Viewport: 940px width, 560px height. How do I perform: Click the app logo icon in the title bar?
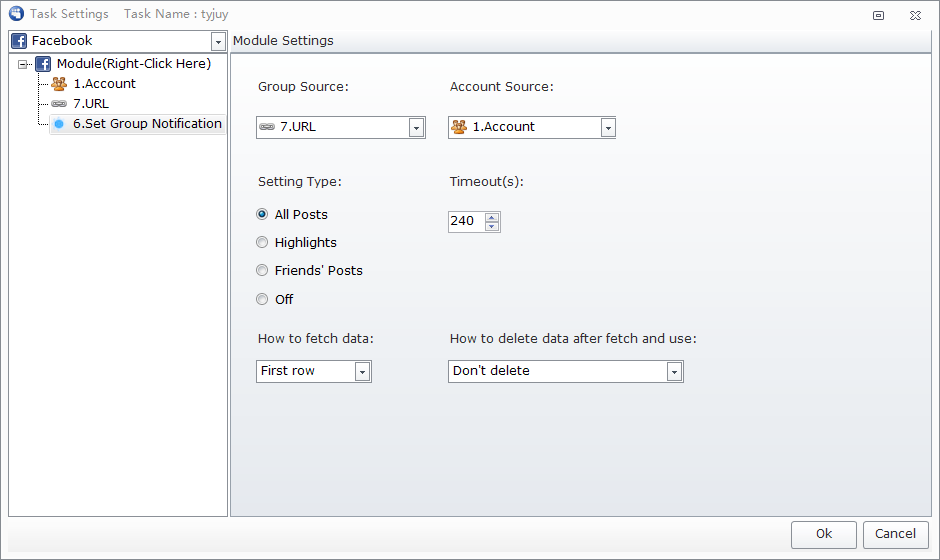tap(16, 13)
